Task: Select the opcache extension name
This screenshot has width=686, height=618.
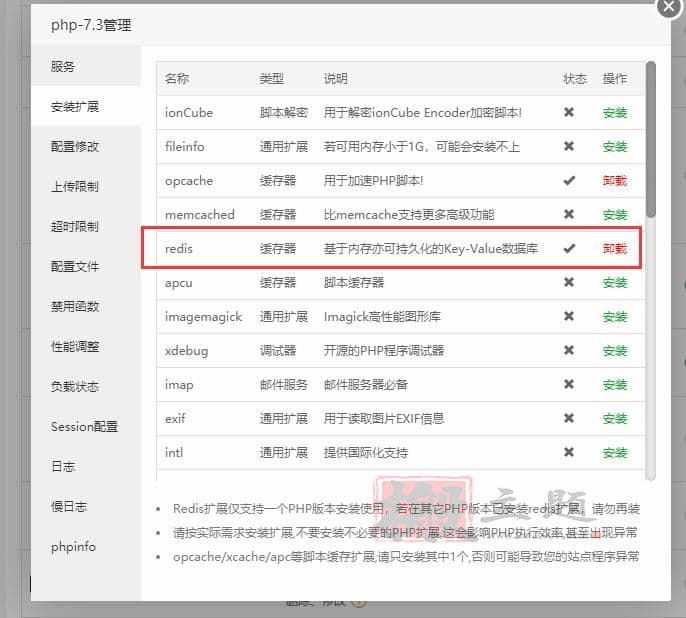Action: point(189,181)
